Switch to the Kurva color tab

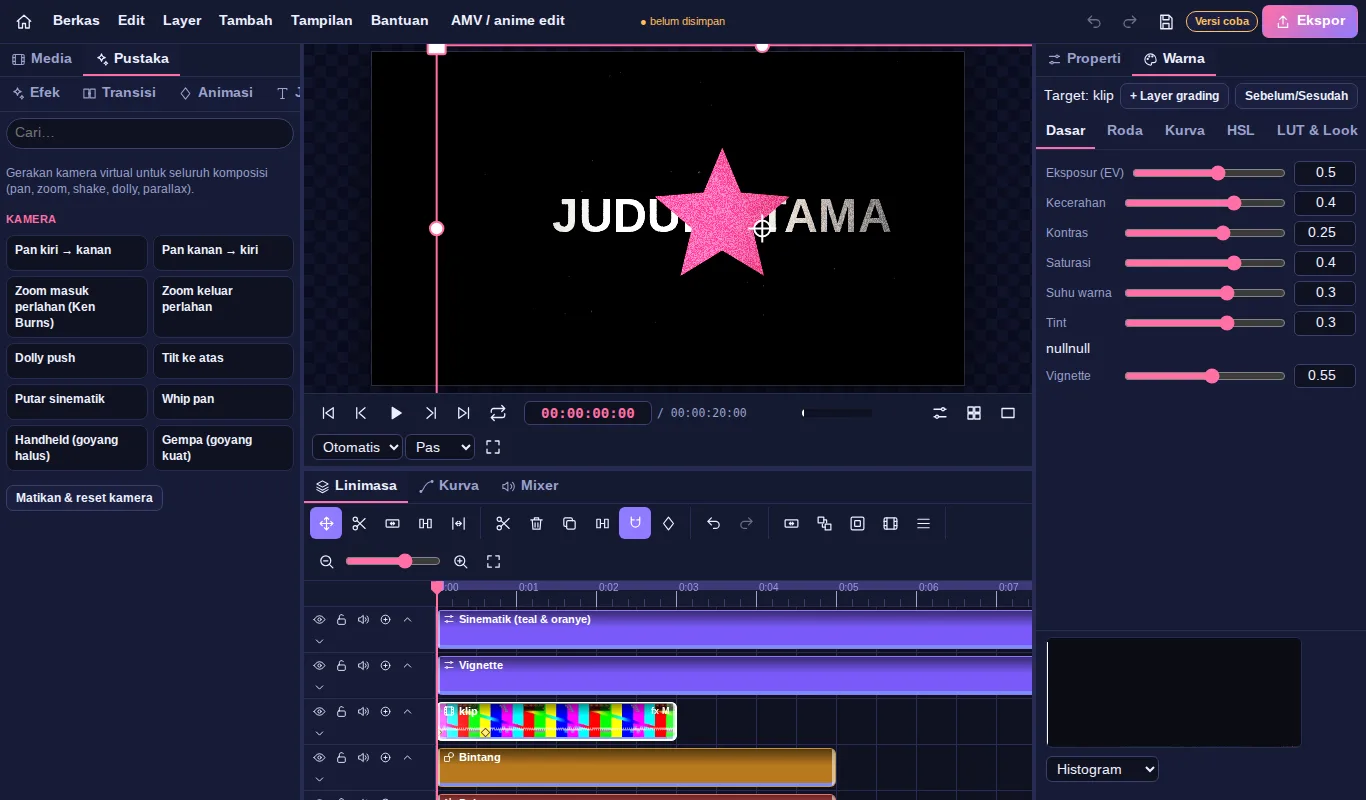(x=1185, y=131)
